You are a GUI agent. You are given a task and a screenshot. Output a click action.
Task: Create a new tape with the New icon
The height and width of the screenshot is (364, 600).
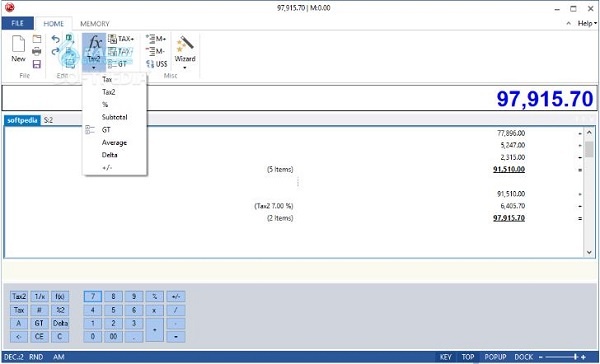(x=18, y=49)
